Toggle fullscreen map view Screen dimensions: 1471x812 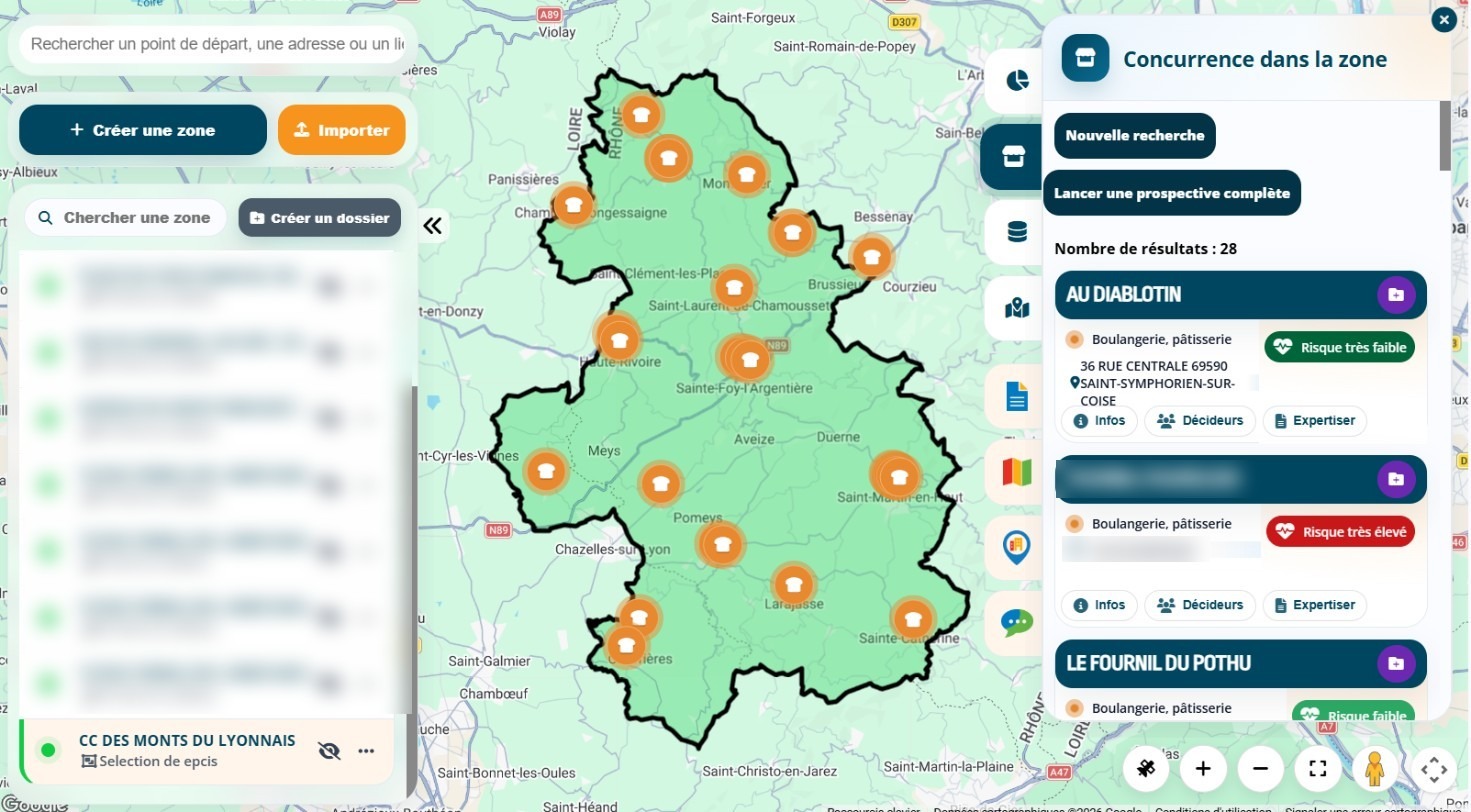1318,768
